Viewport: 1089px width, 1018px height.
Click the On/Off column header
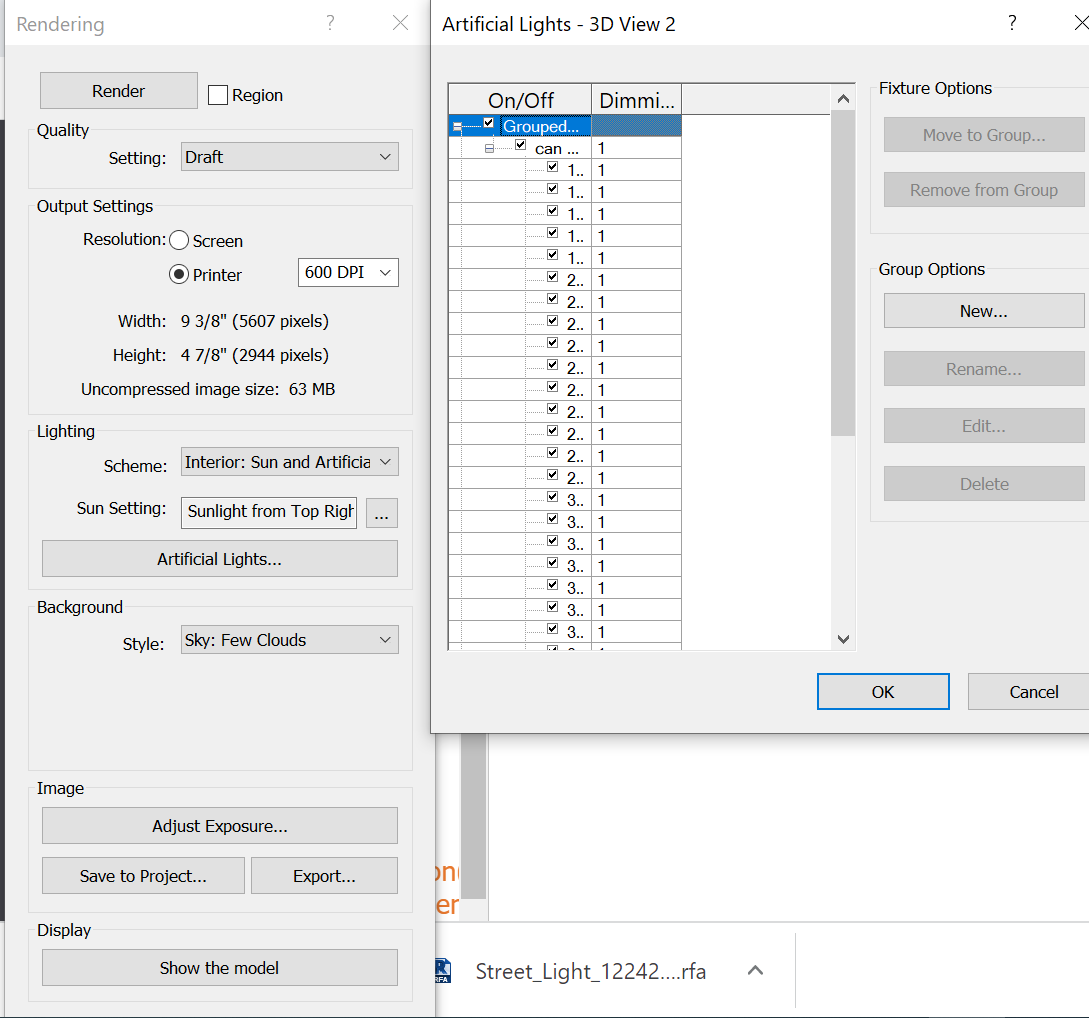pyautogui.click(x=520, y=100)
